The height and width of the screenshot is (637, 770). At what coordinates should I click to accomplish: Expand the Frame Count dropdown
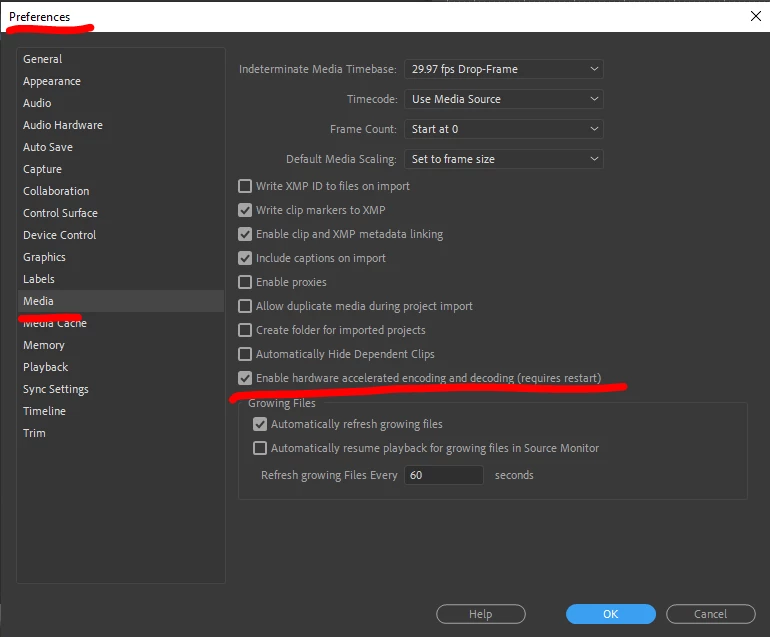tap(504, 129)
